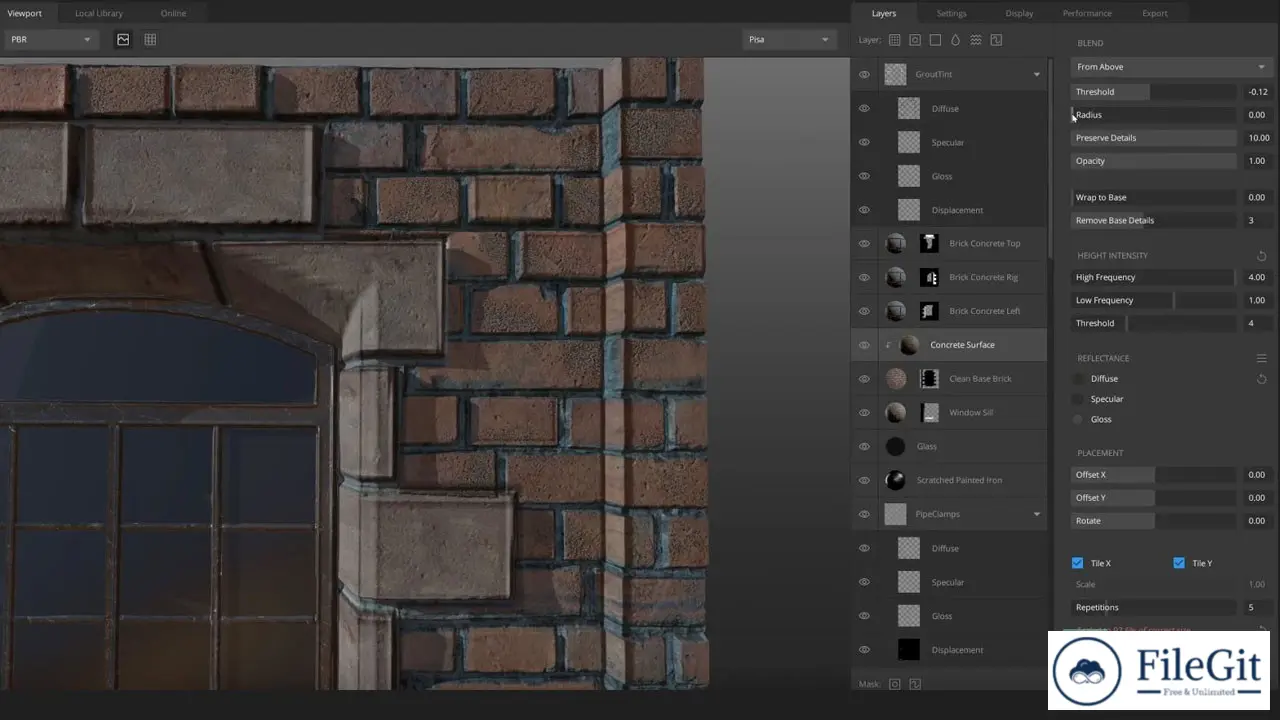Image resolution: width=1280 pixels, height=720 pixels.
Task: Select the Clean Base Brick mask thumbnail
Action: [x=929, y=378]
